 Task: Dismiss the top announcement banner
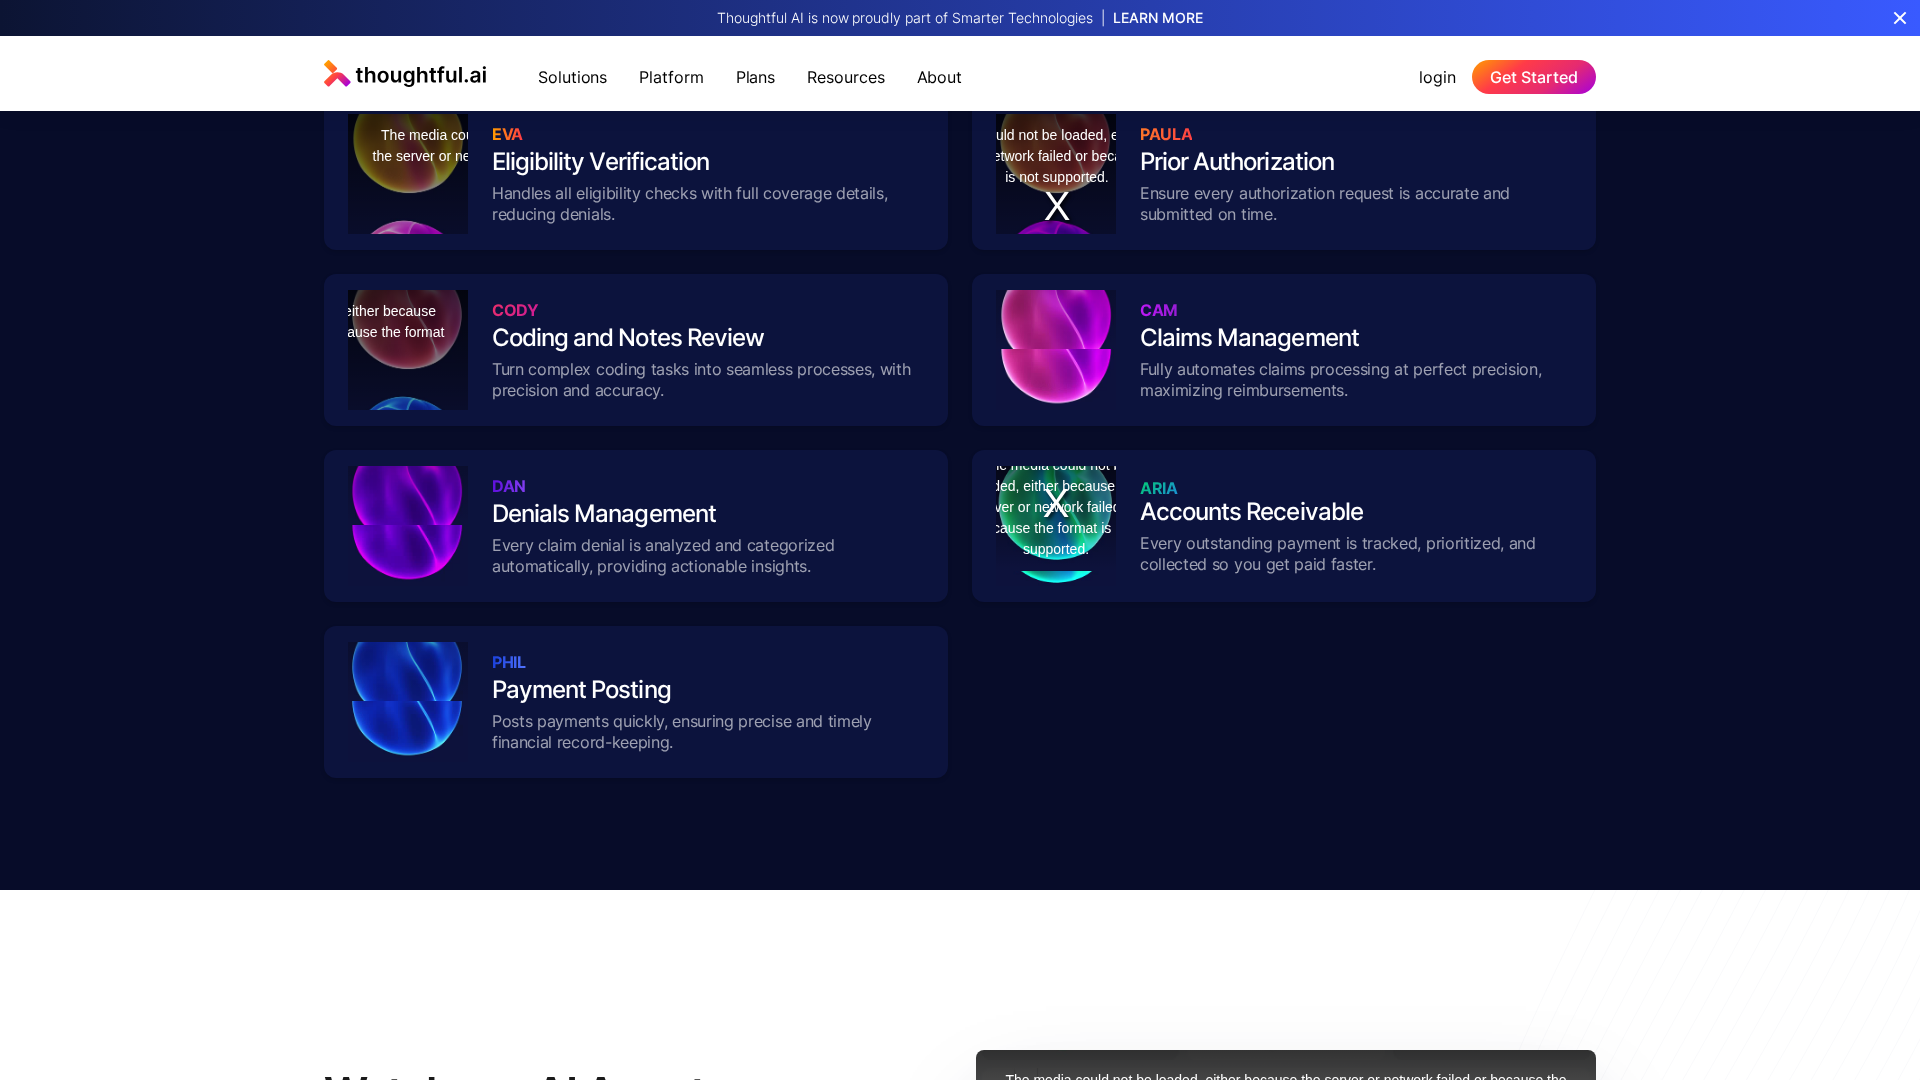[x=1899, y=18]
